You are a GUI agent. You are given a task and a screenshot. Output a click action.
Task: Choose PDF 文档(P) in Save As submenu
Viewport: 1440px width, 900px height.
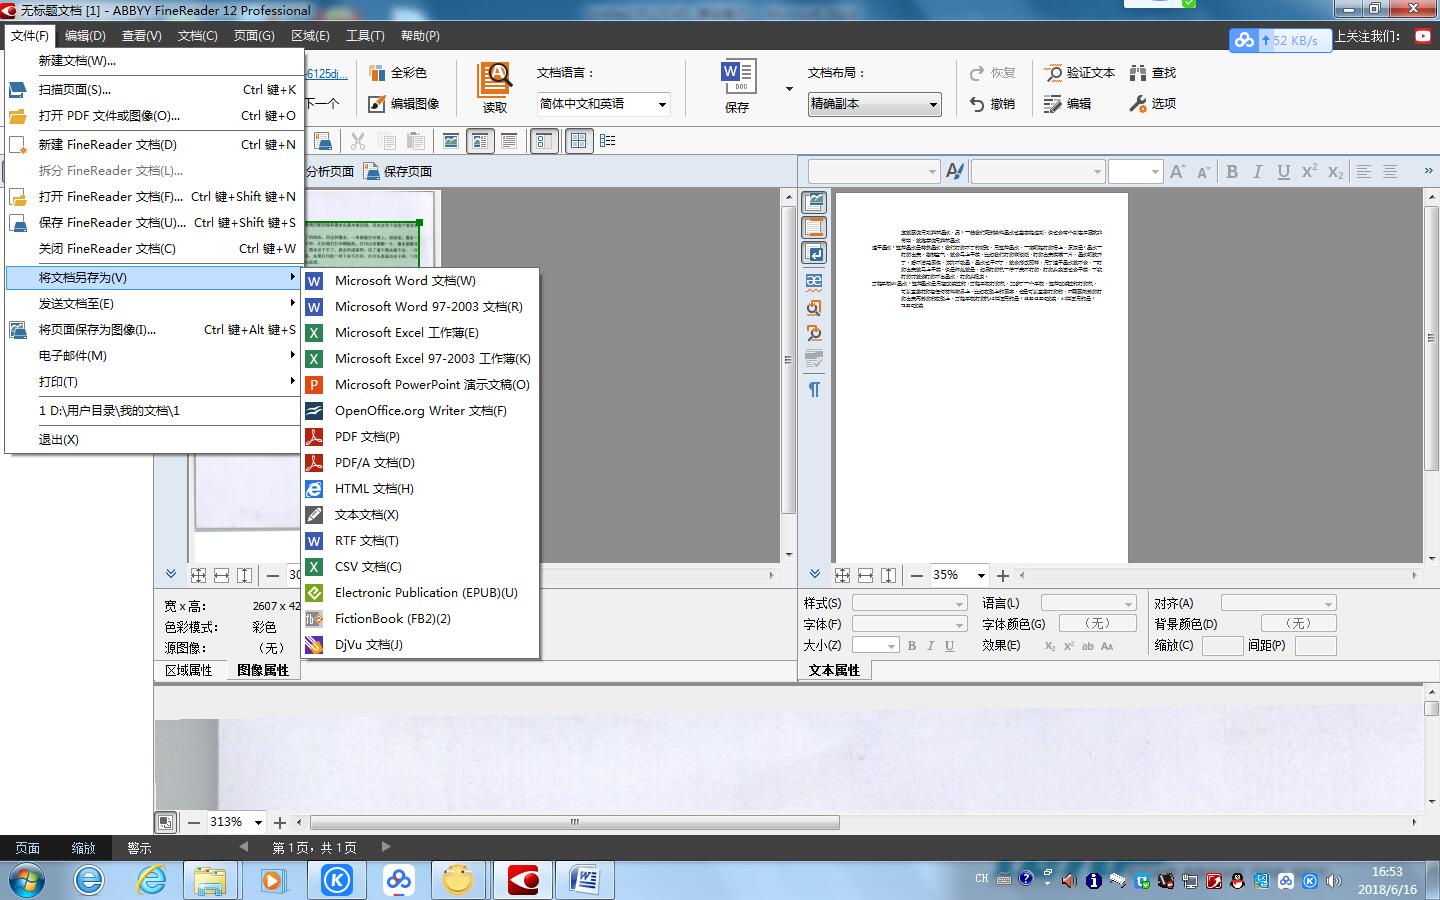(420, 437)
